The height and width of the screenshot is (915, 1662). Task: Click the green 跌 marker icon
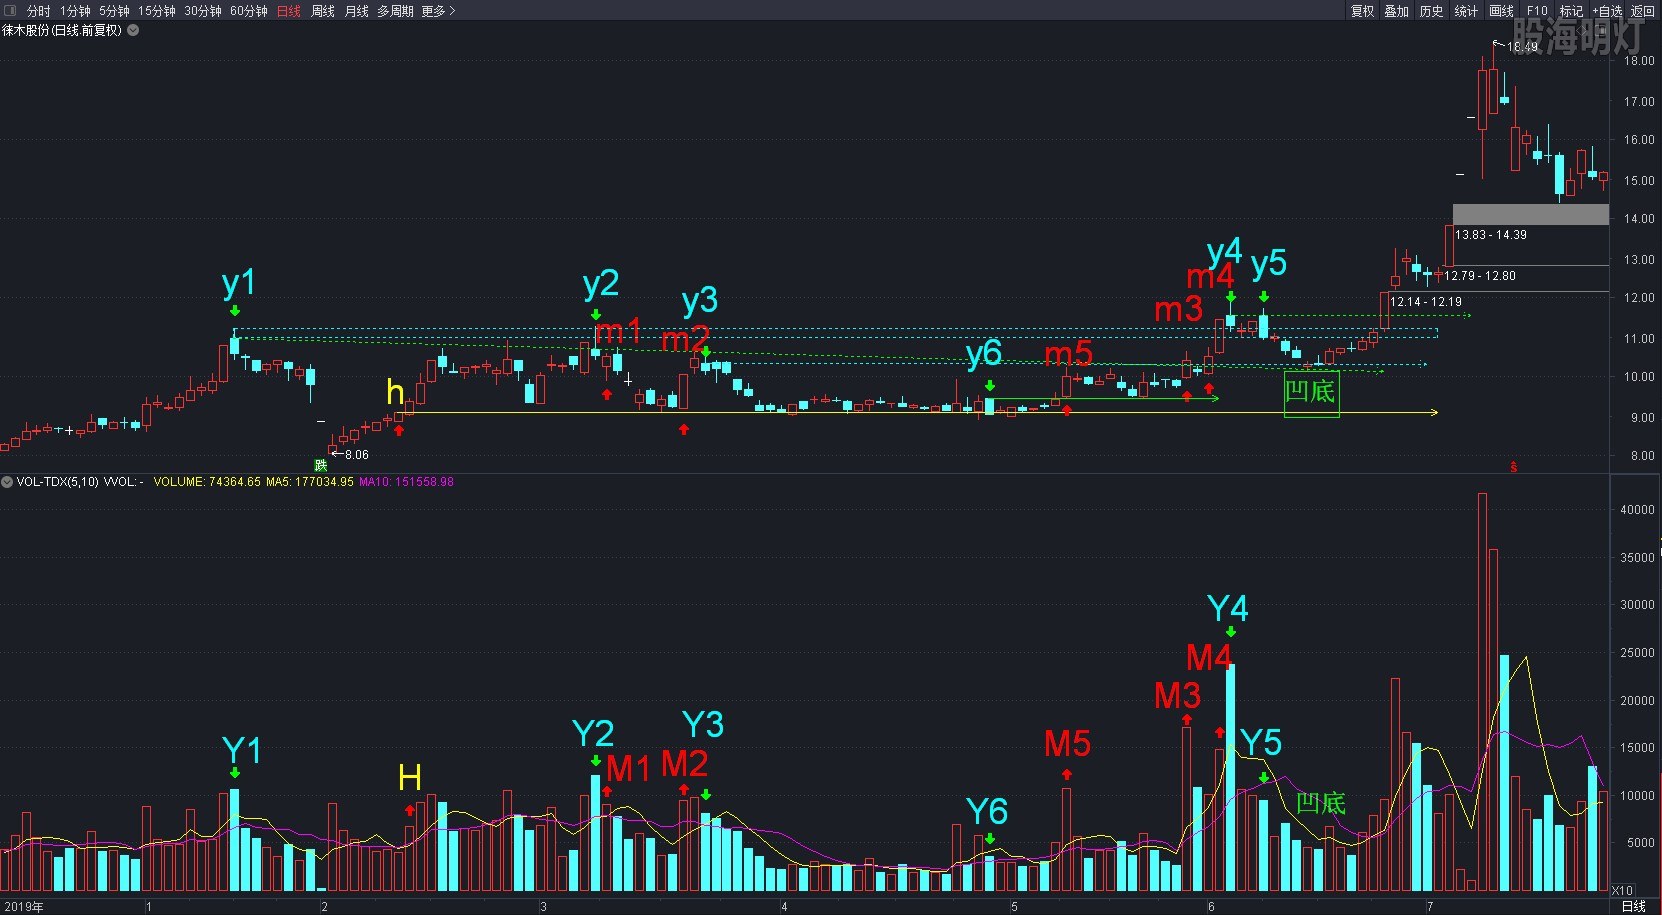pos(321,465)
